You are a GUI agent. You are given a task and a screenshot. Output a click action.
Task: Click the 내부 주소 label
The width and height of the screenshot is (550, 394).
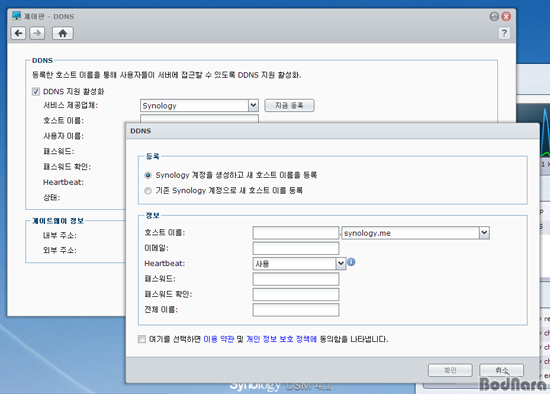pos(60,235)
